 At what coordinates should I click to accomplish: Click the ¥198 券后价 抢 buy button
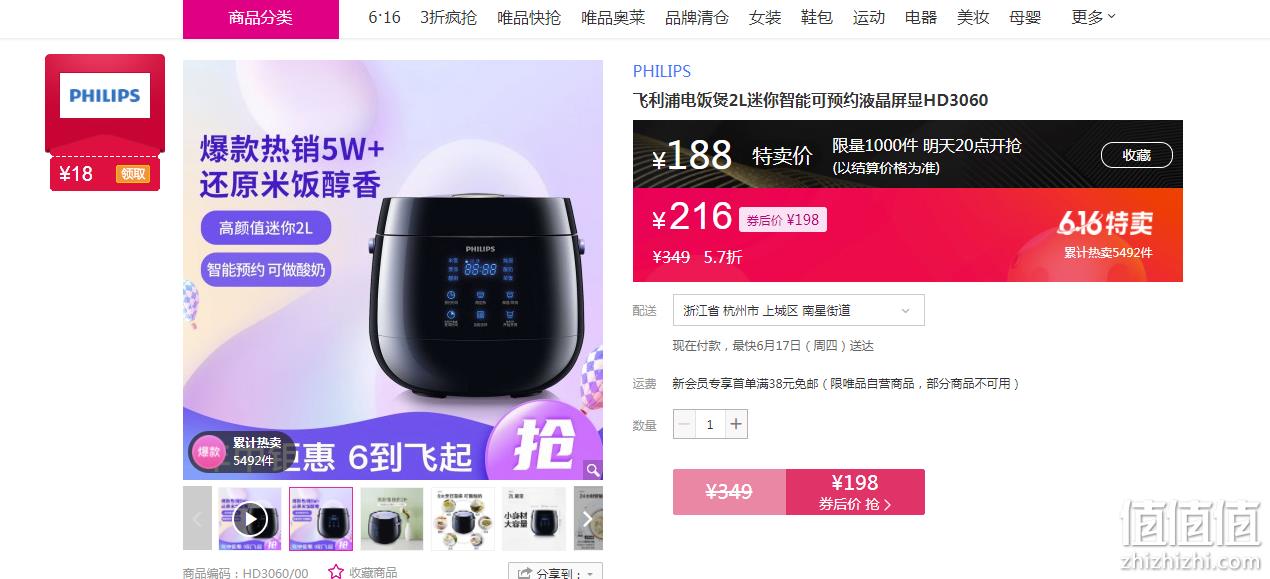[x=855, y=492]
